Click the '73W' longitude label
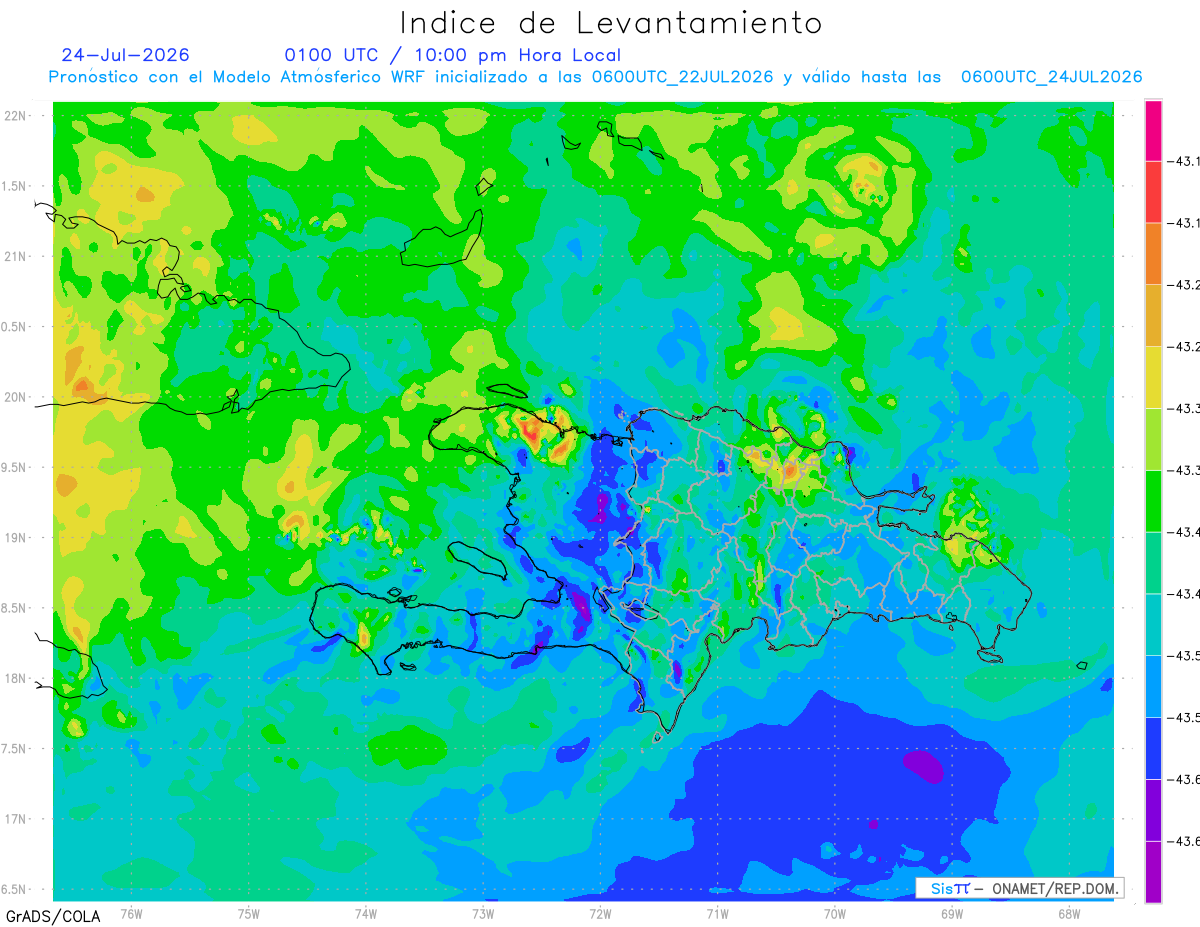 [x=483, y=913]
